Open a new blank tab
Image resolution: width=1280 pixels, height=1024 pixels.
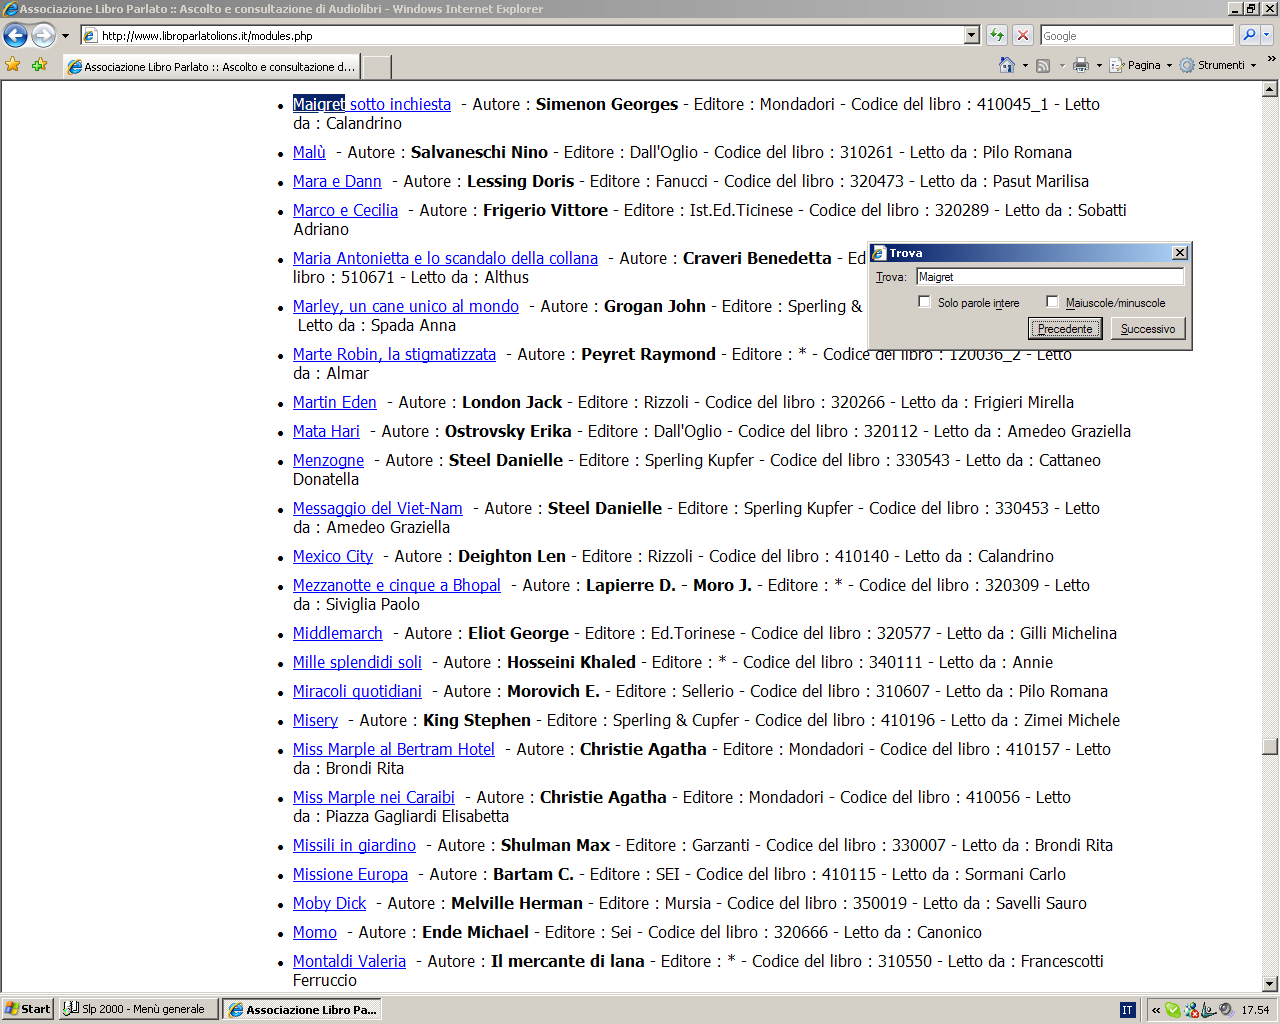pos(376,67)
